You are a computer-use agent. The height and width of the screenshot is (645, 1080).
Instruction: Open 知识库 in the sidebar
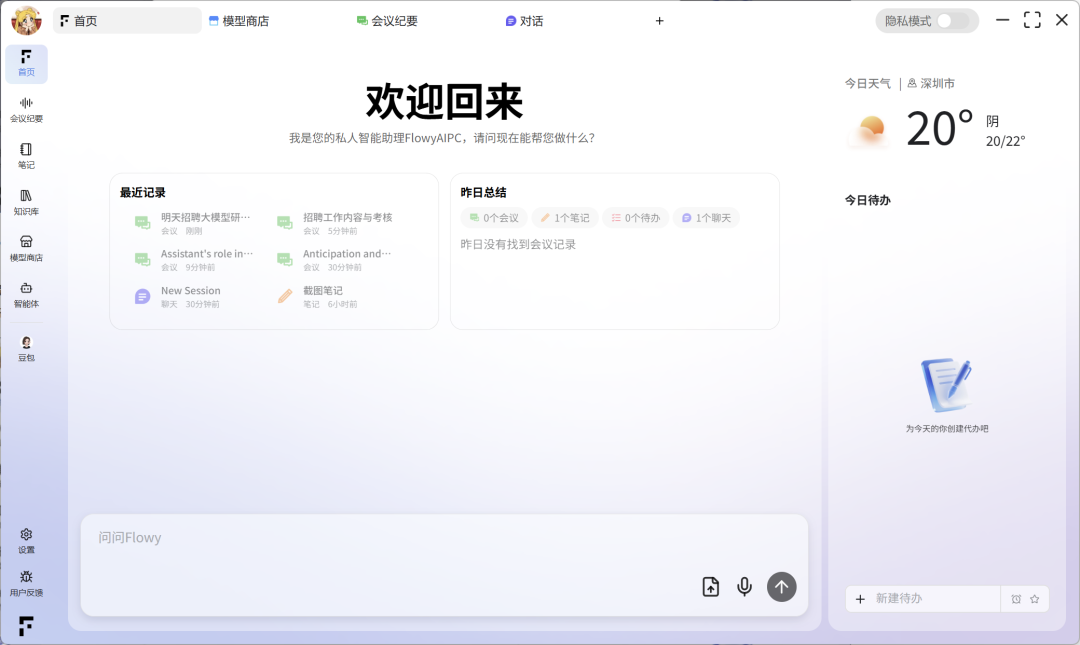(26, 202)
